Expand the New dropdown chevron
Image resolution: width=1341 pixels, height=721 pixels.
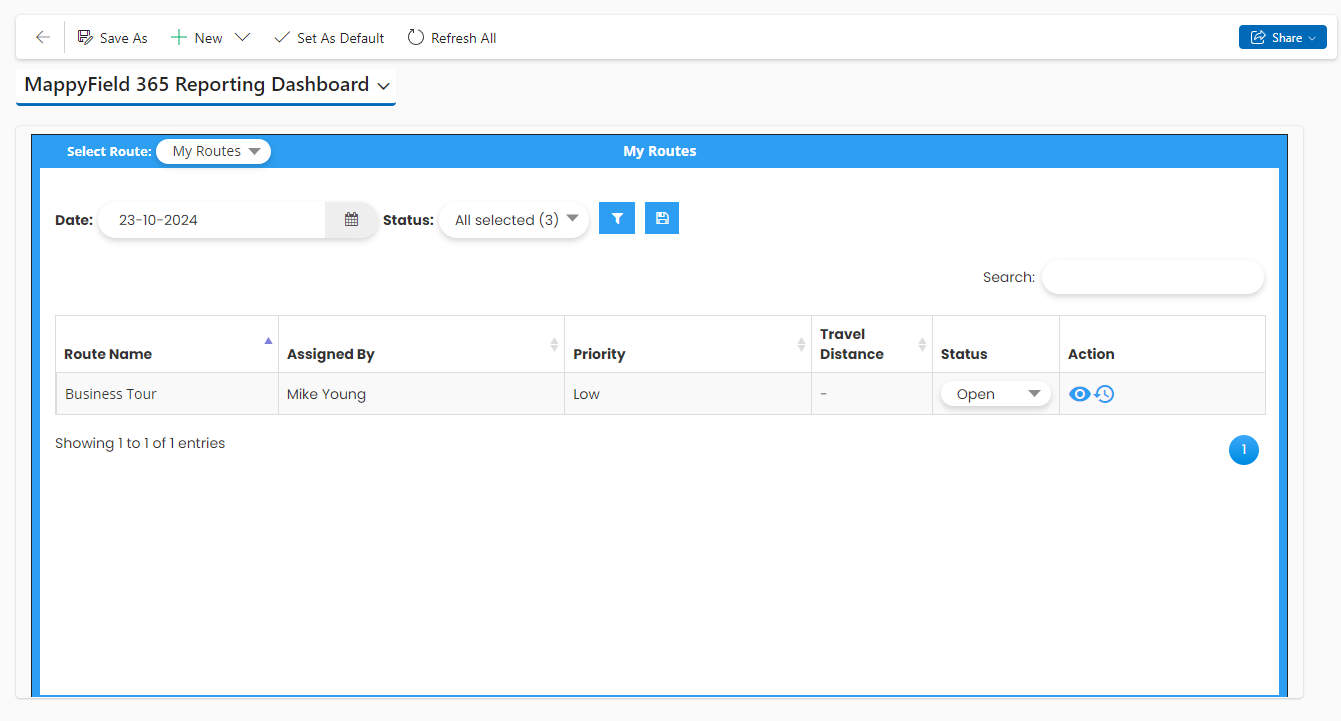(x=242, y=38)
